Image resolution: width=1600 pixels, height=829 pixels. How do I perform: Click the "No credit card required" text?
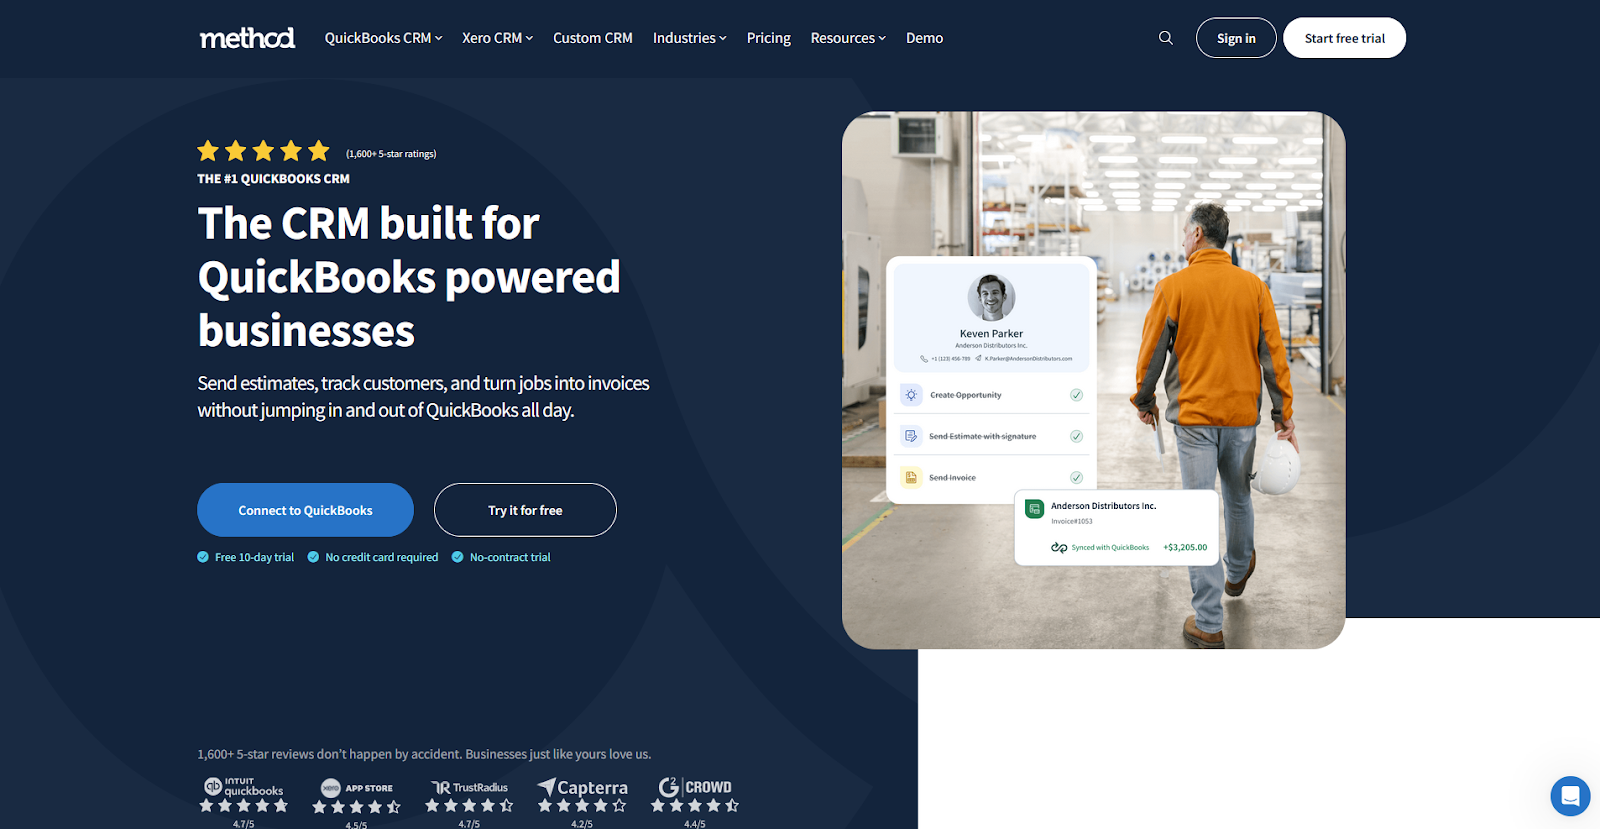(381, 557)
